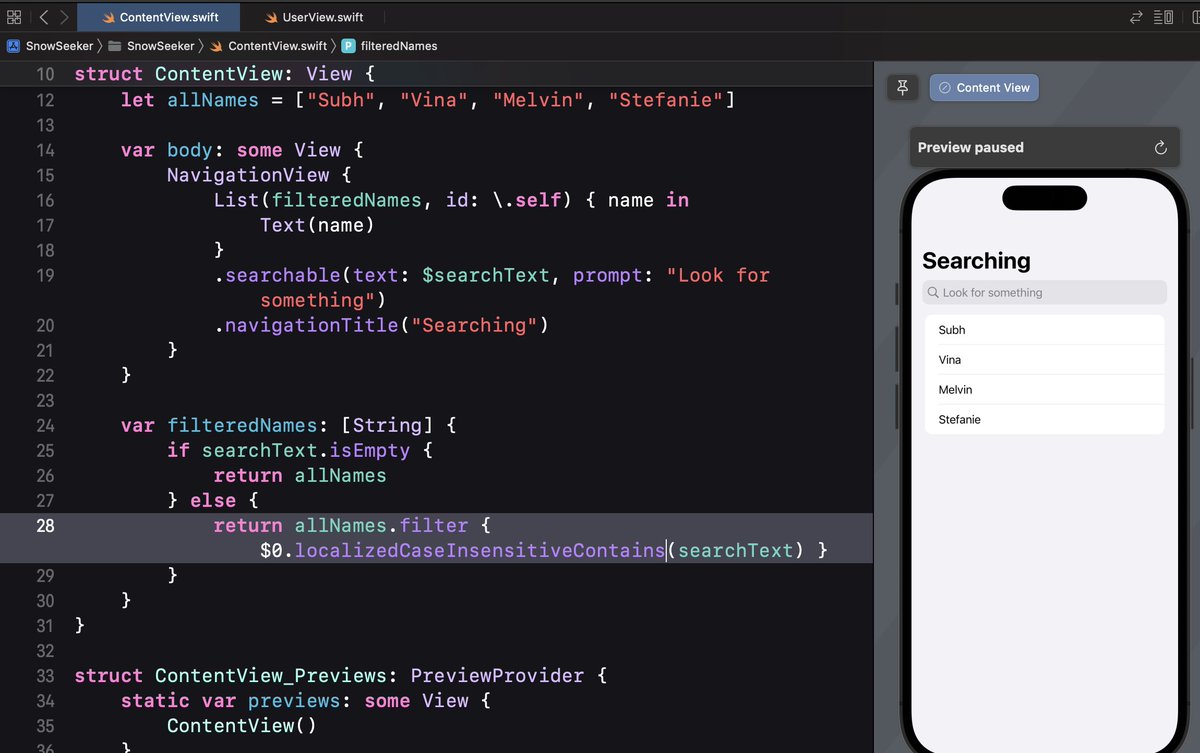
Task: Select SnowSeeker project in the breadcrumb
Action: coord(50,46)
